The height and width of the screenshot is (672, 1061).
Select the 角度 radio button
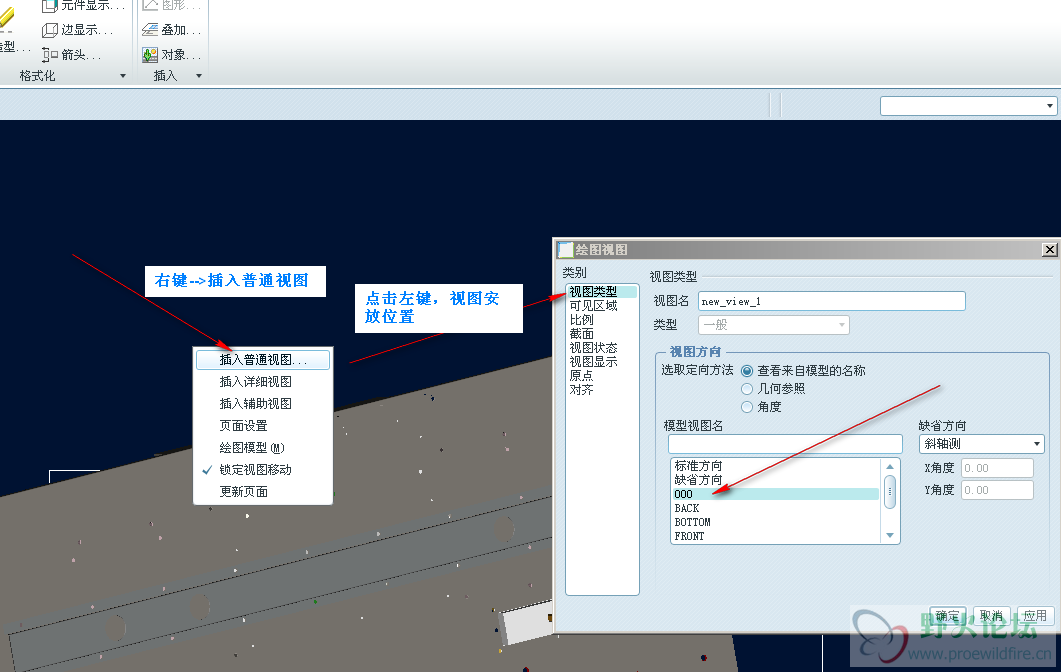pyautogui.click(x=747, y=407)
